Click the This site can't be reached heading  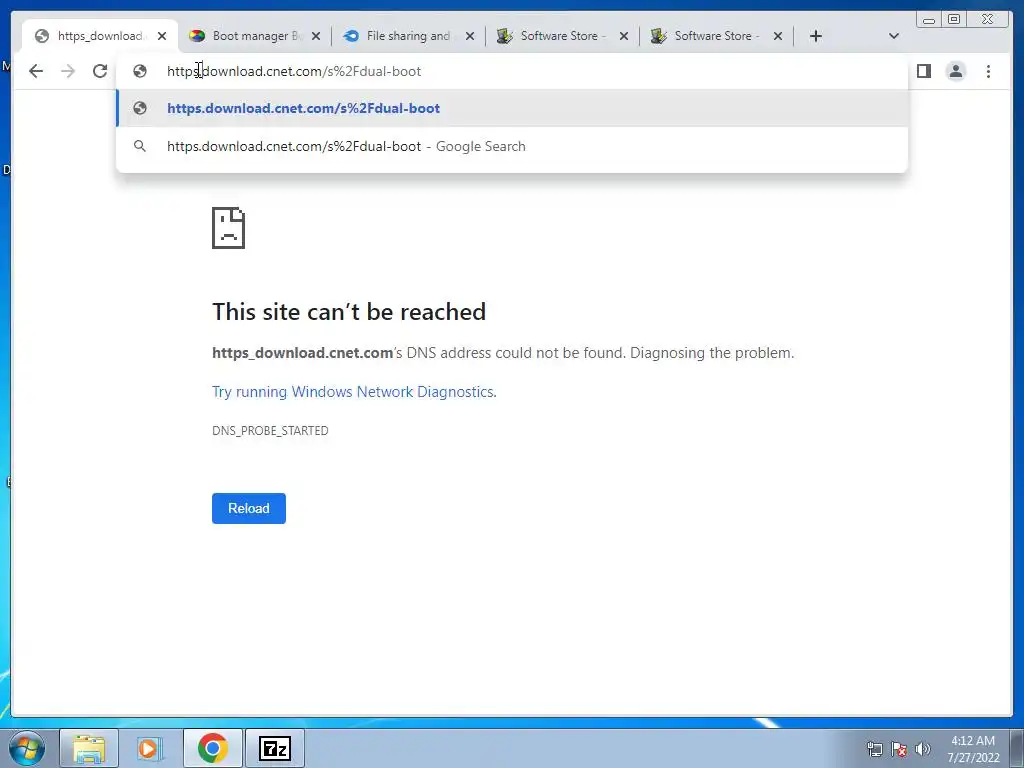click(349, 312)
